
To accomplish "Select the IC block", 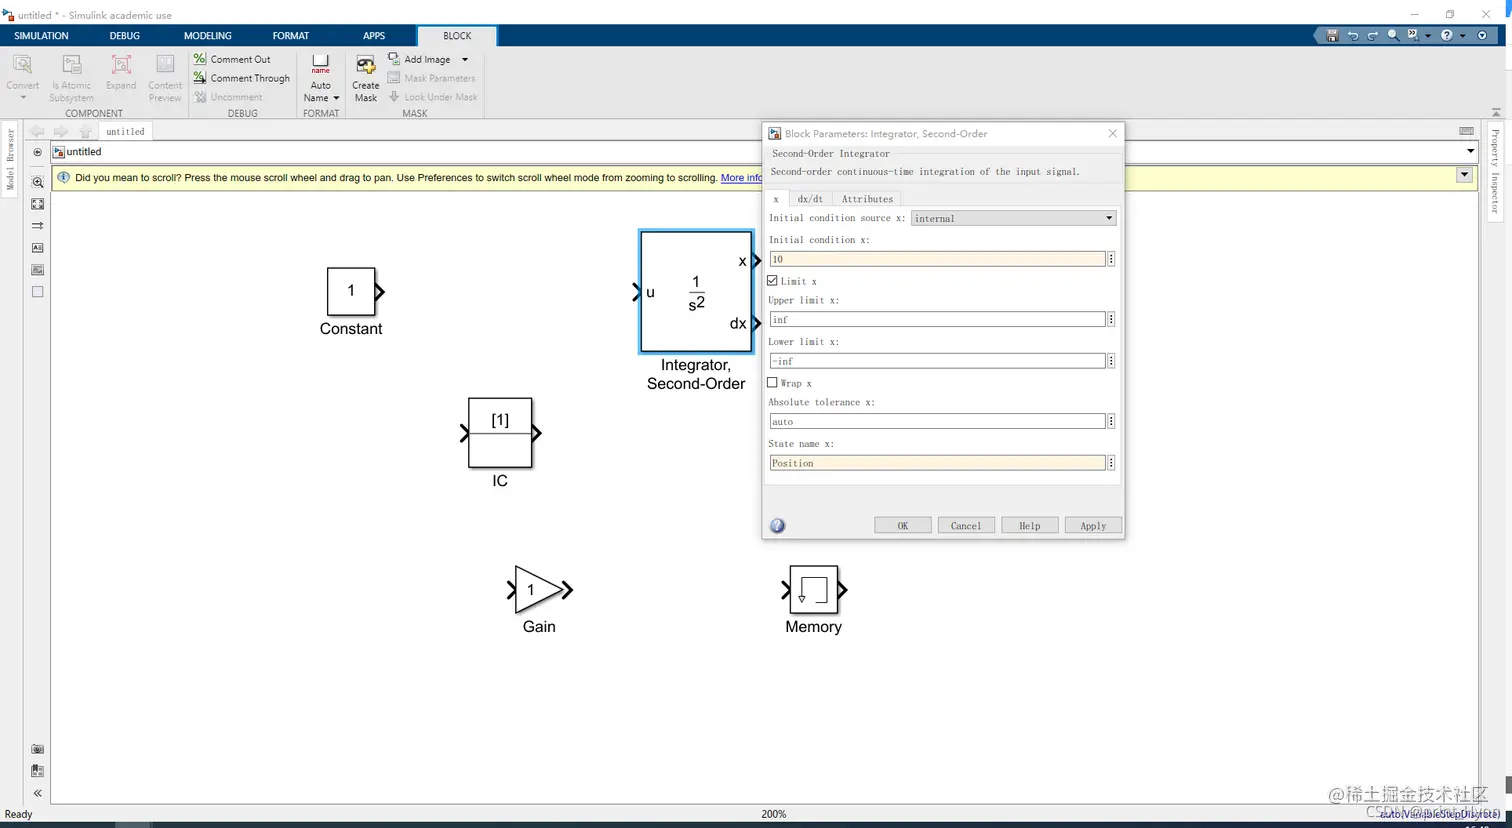I will point(500,433).
